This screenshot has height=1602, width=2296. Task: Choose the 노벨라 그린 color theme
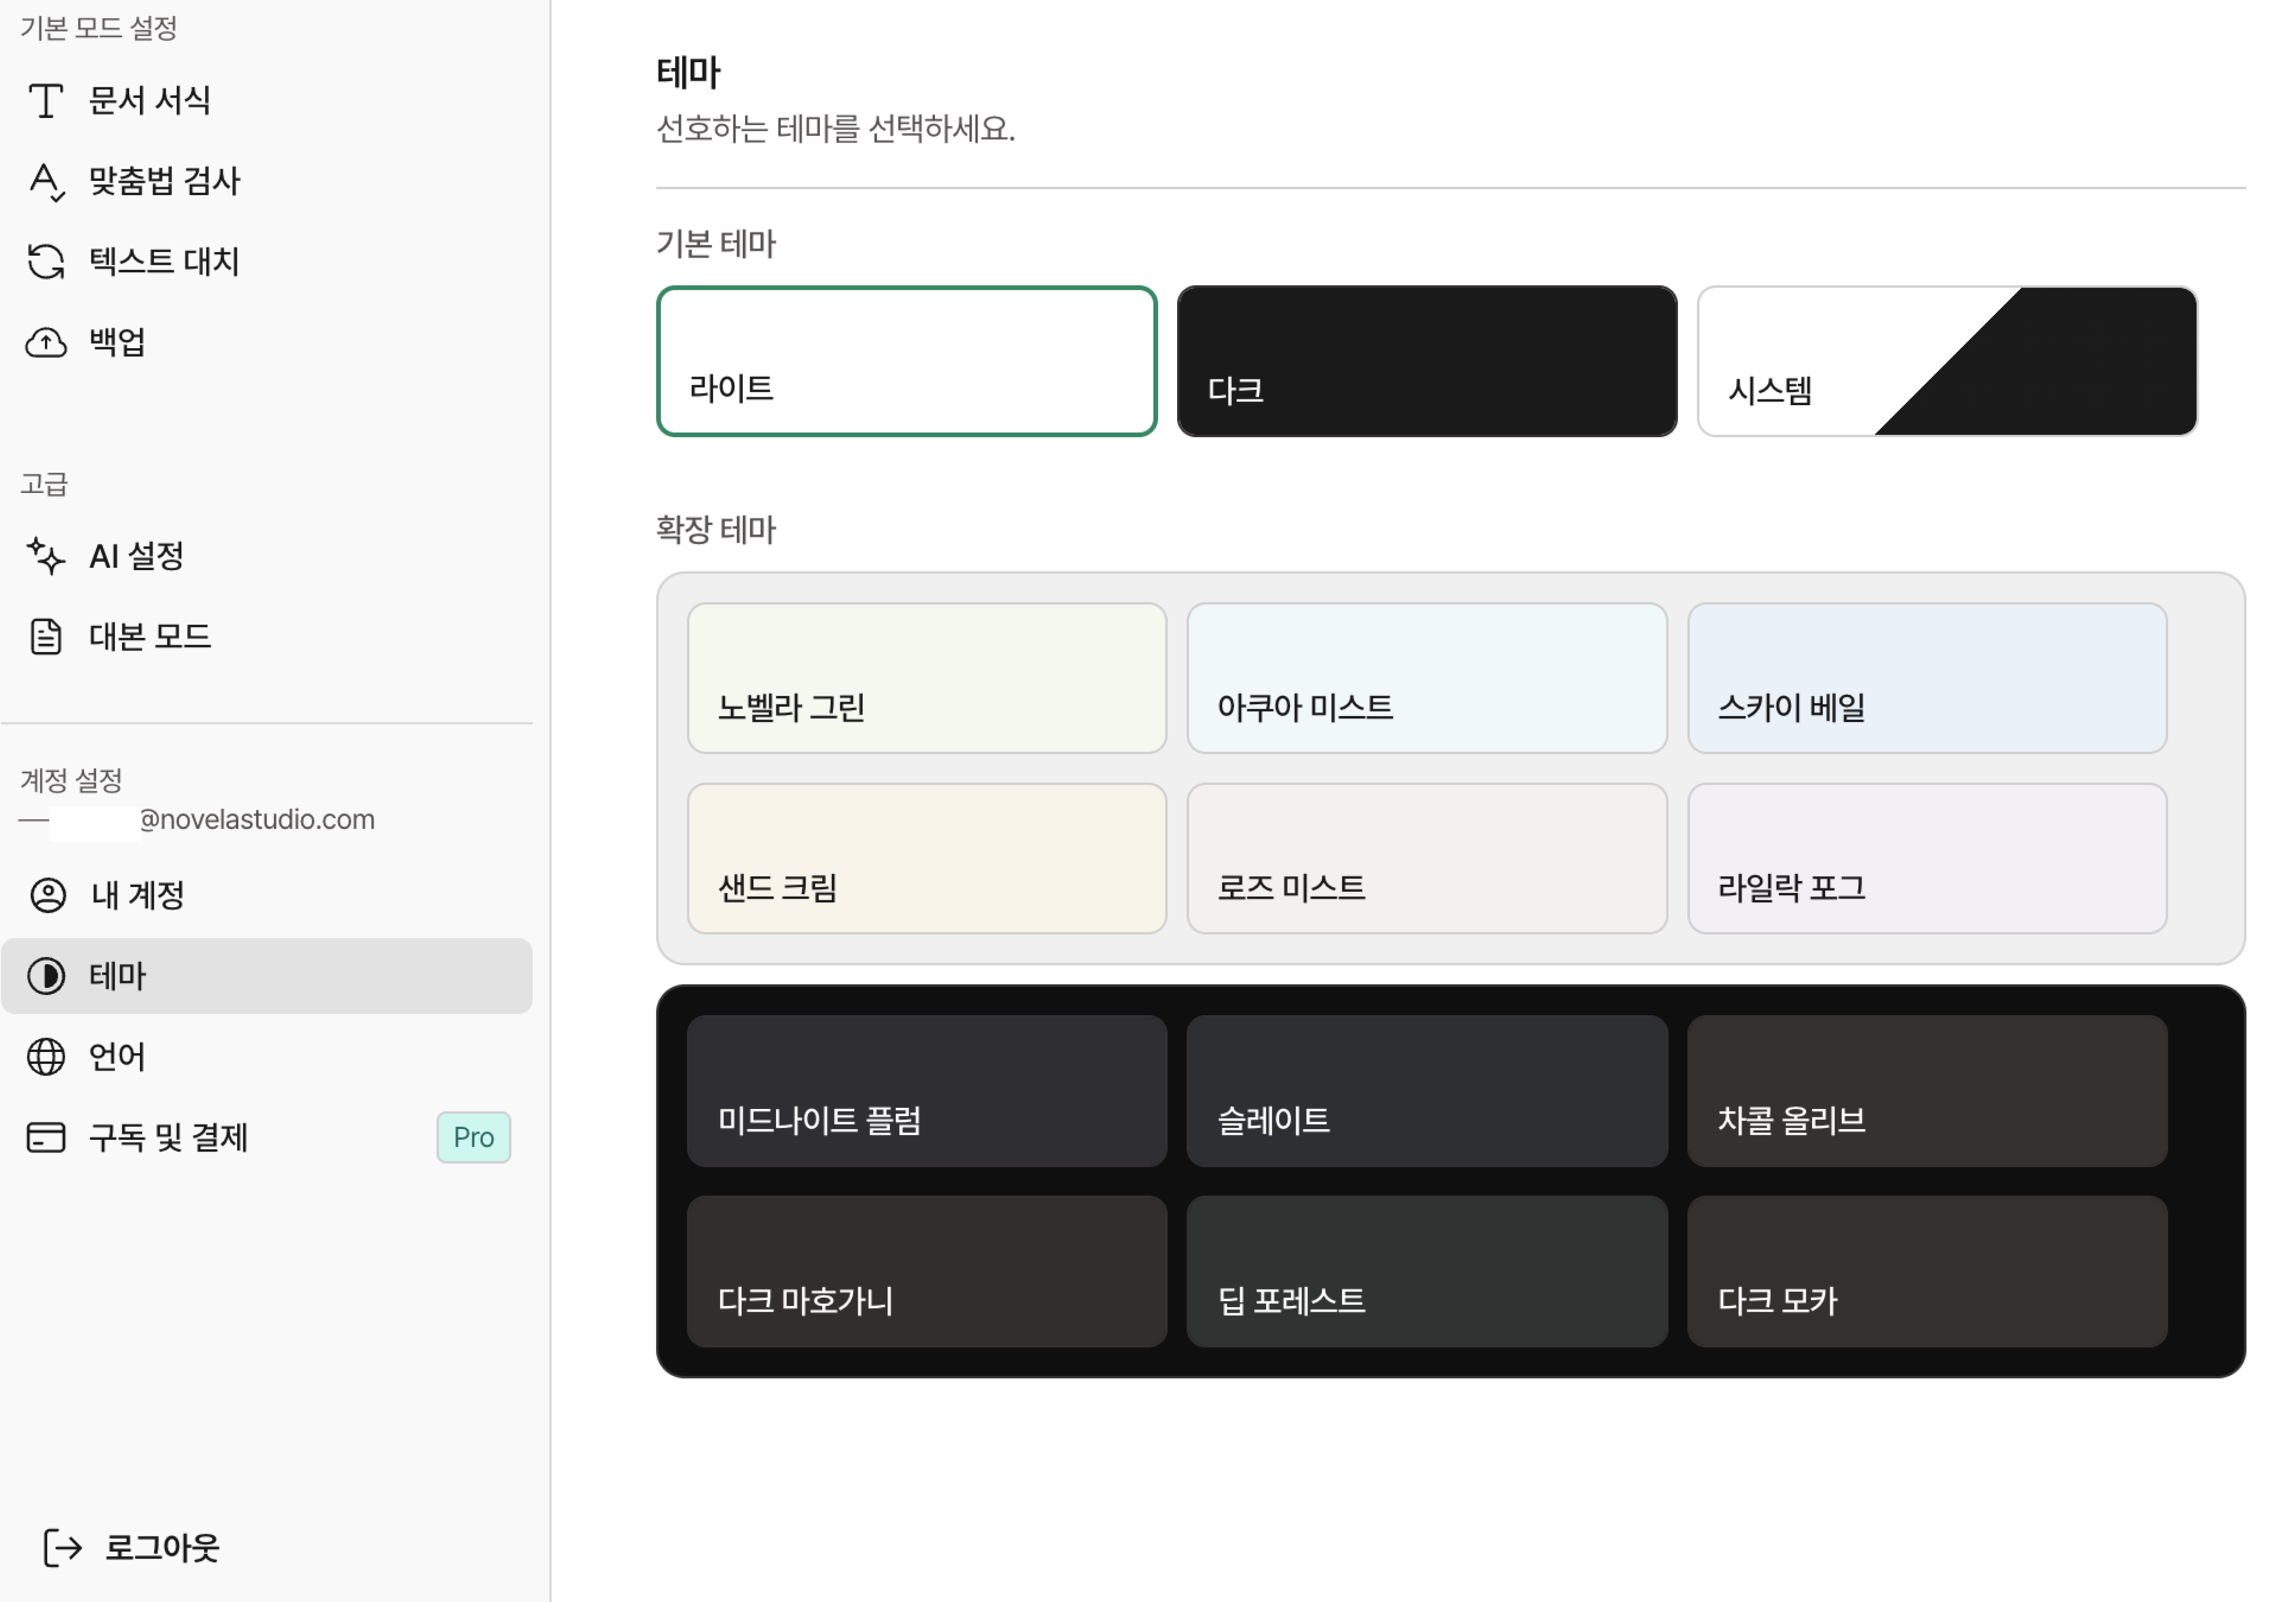click(x=927, y=678)
